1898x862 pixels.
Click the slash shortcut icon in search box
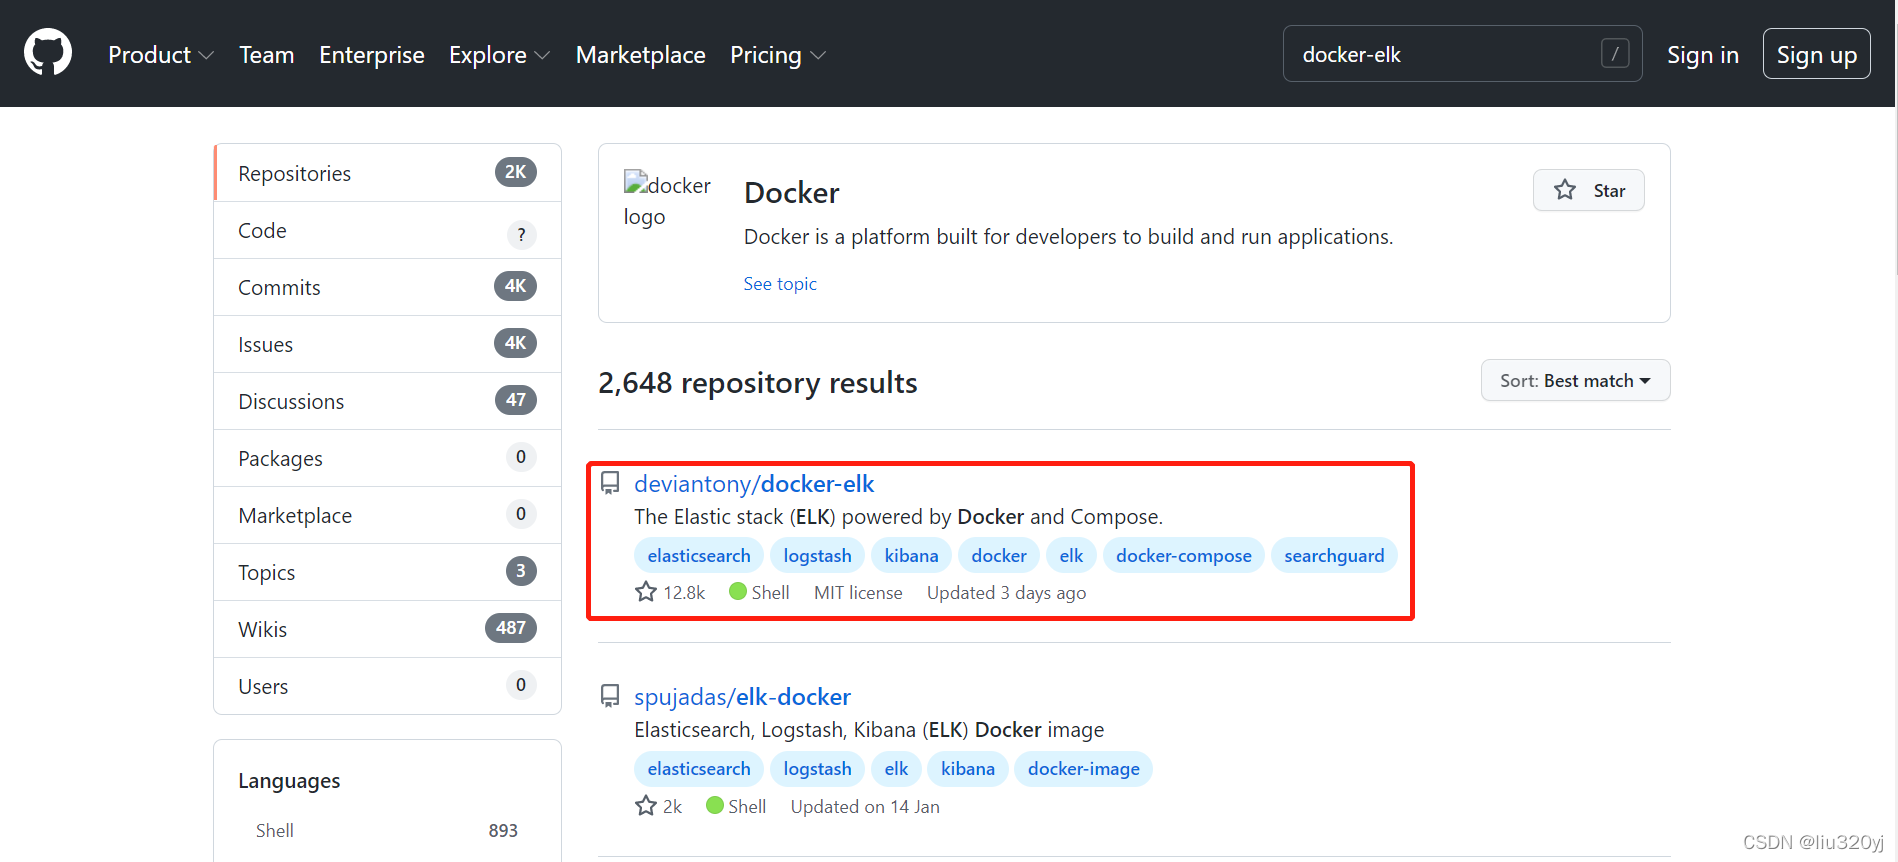pyautogui.click(x=1615, y=53)
